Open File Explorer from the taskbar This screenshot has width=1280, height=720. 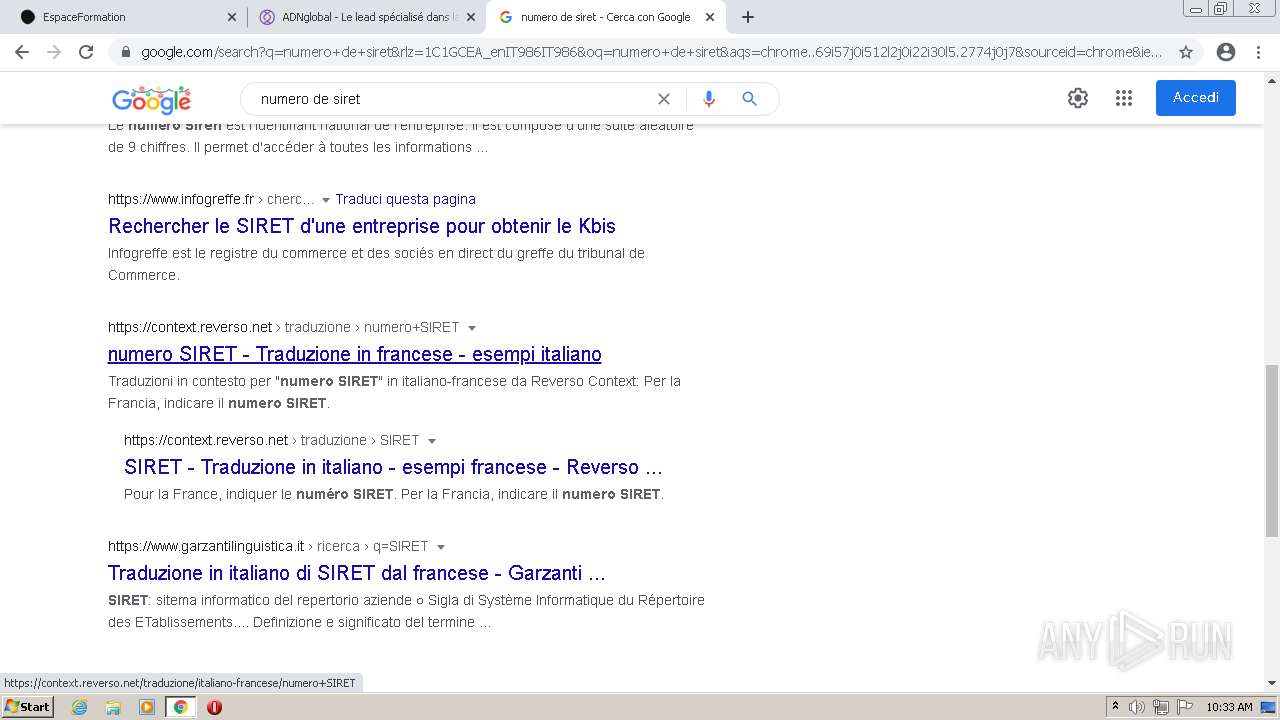coord(113,707)
